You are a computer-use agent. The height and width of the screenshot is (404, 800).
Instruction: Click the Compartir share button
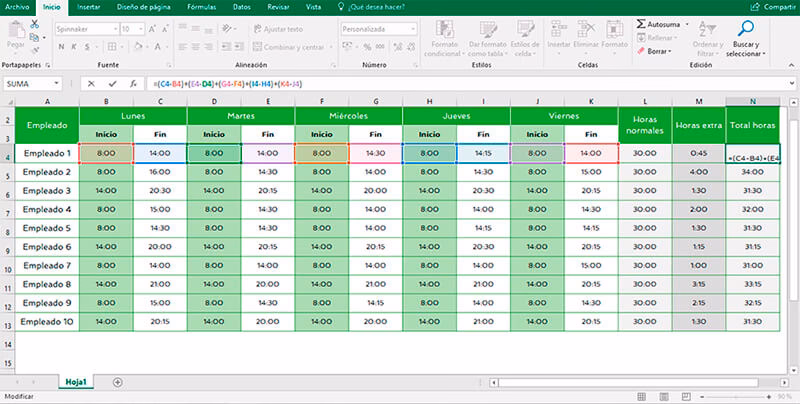(x=773, y=7)
